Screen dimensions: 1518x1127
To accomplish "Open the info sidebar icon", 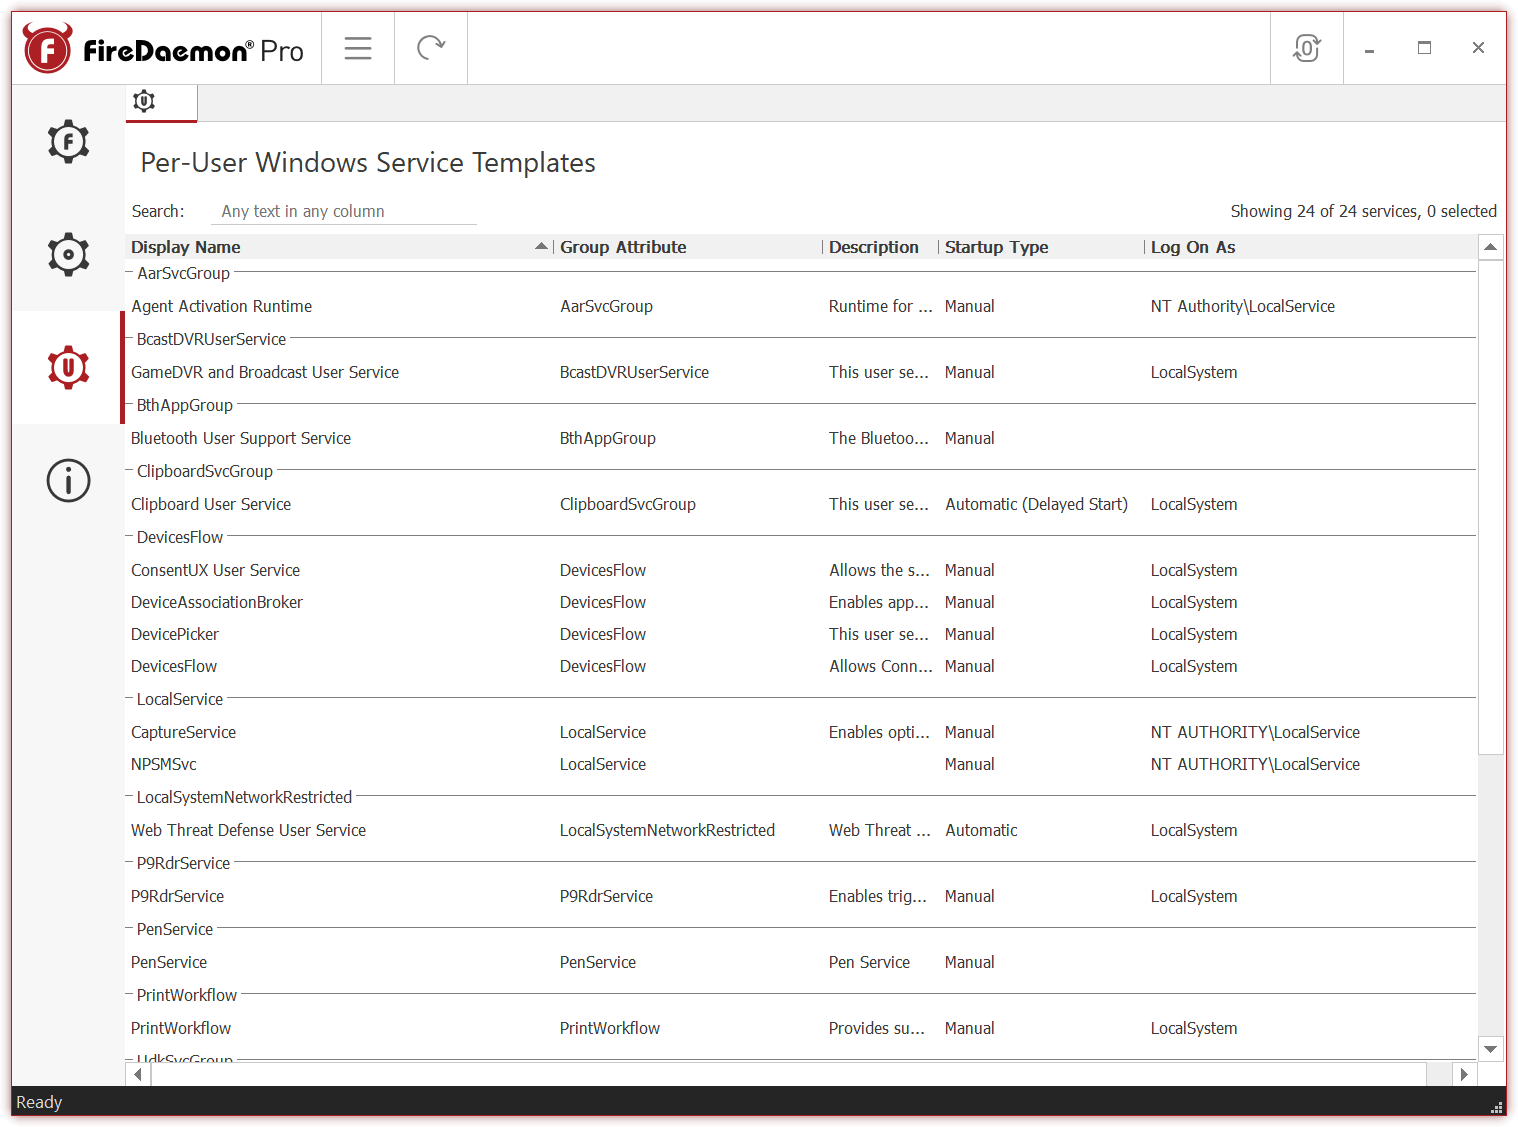I will pyautogui.click(x=68, y=481).
